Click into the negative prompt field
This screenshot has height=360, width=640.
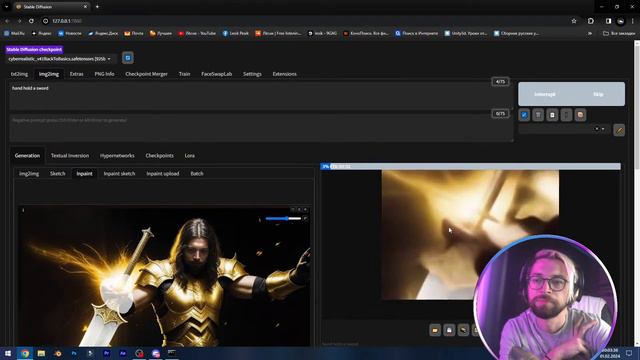[261, 128]
